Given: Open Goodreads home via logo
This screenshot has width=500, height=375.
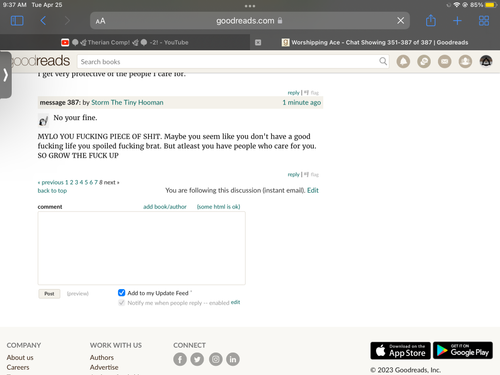Looking at the screenshot, I should click(x=40, y=61).
